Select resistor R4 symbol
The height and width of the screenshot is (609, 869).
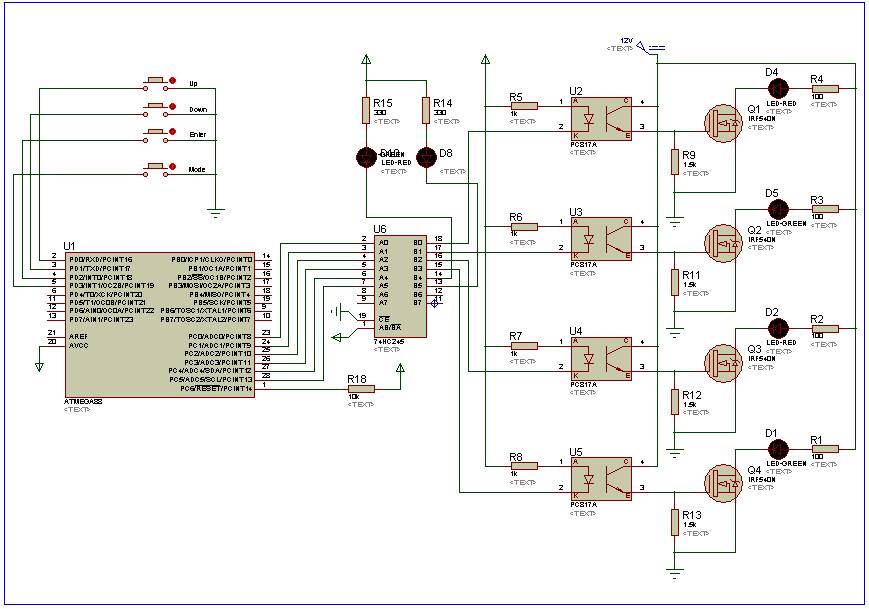(x=825, y=89)
